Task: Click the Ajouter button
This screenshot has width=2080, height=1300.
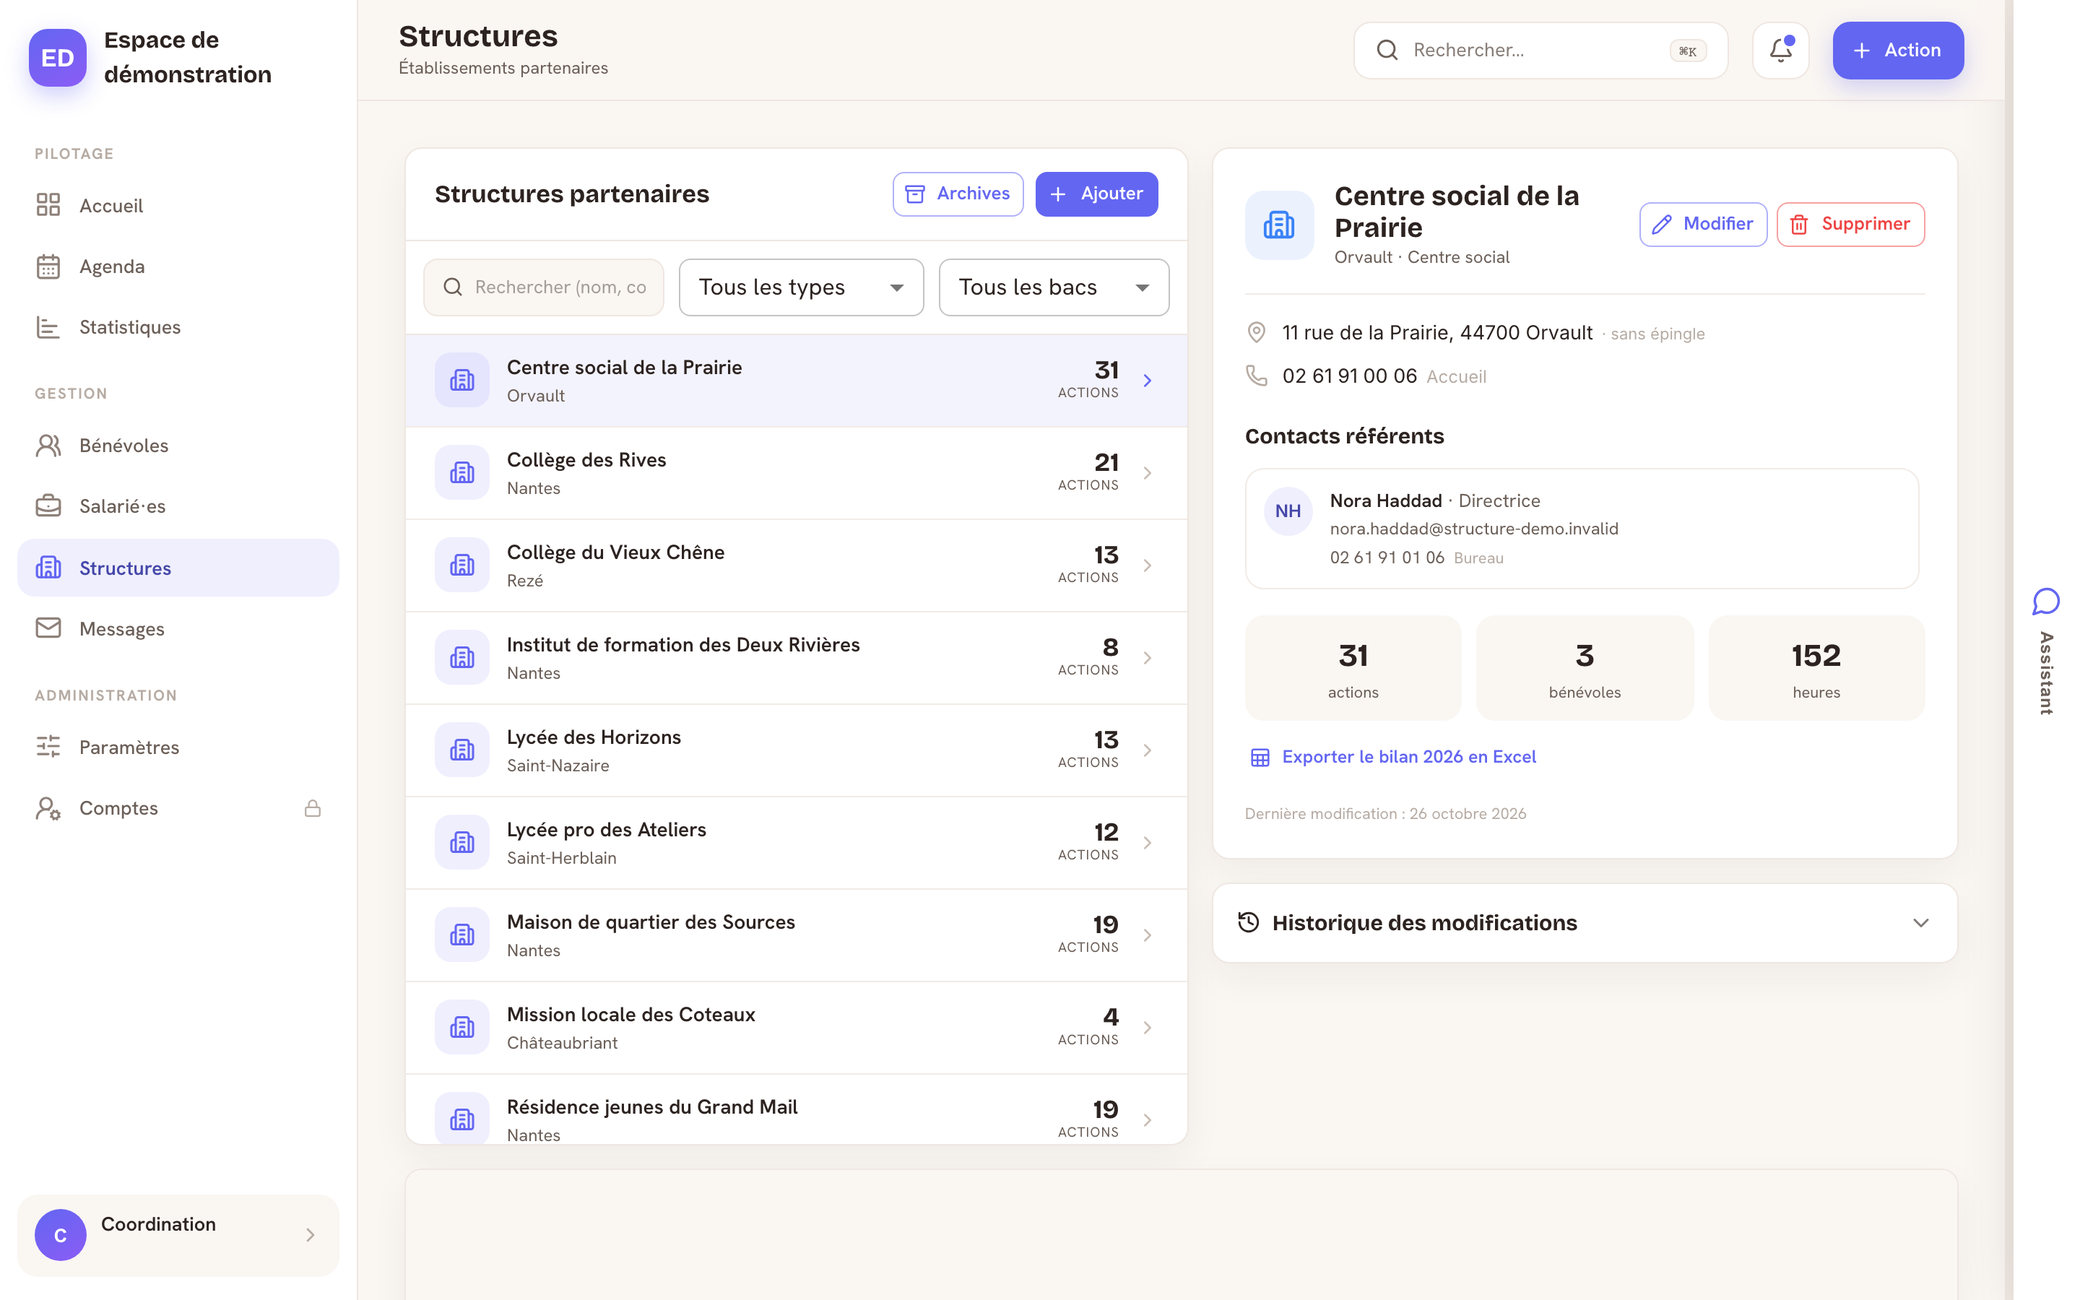Action: click(1097, 194)
